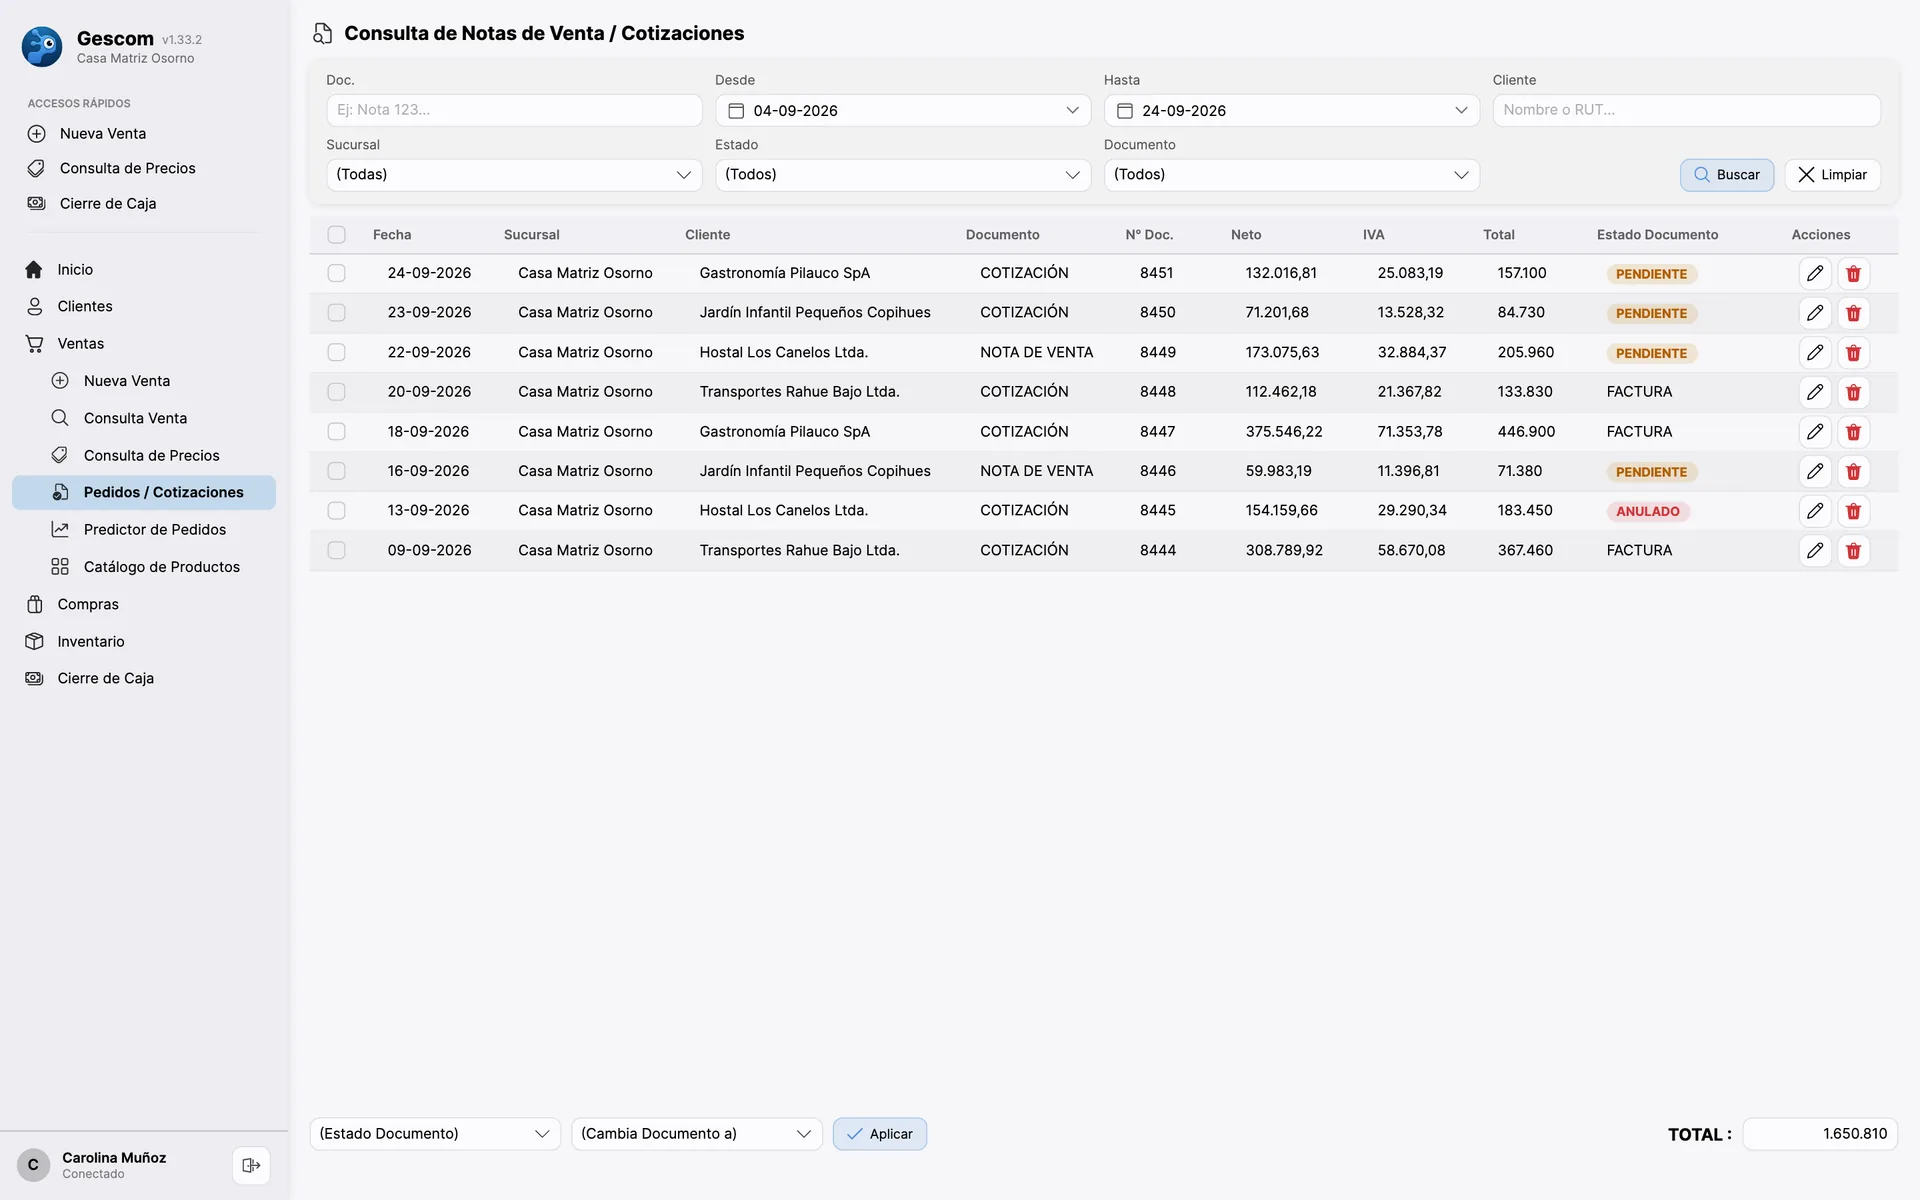
Task: Expand the Sucursal dropdown
Action: tap(514, 175)
